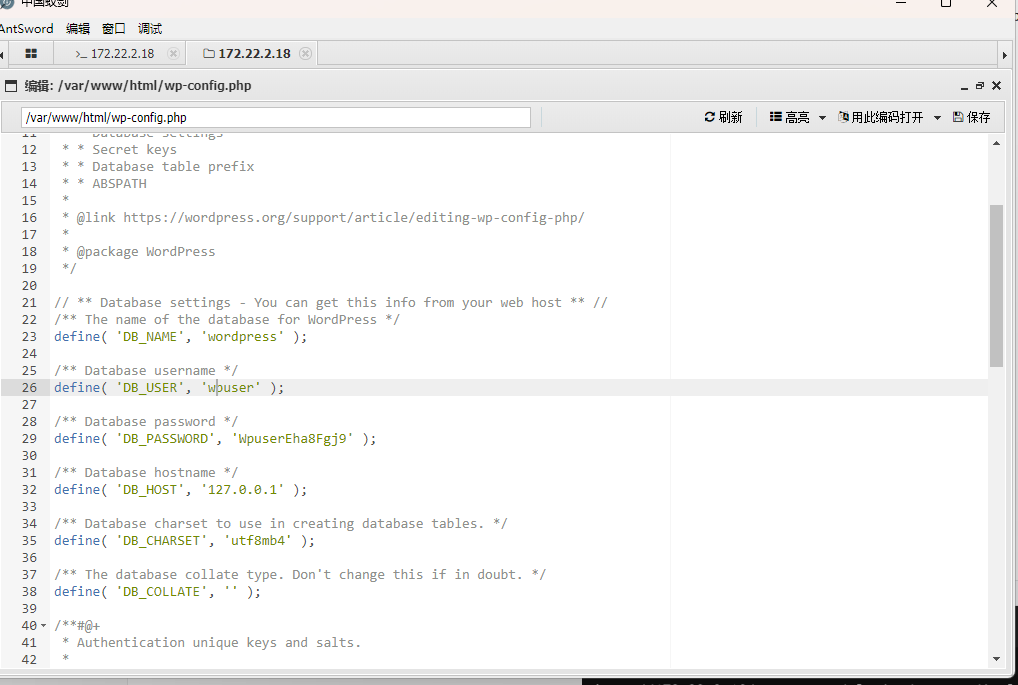Open the 用此编码打开 encoding dropdown
This screenshot has width=1018, height=685.
point(889,117)
